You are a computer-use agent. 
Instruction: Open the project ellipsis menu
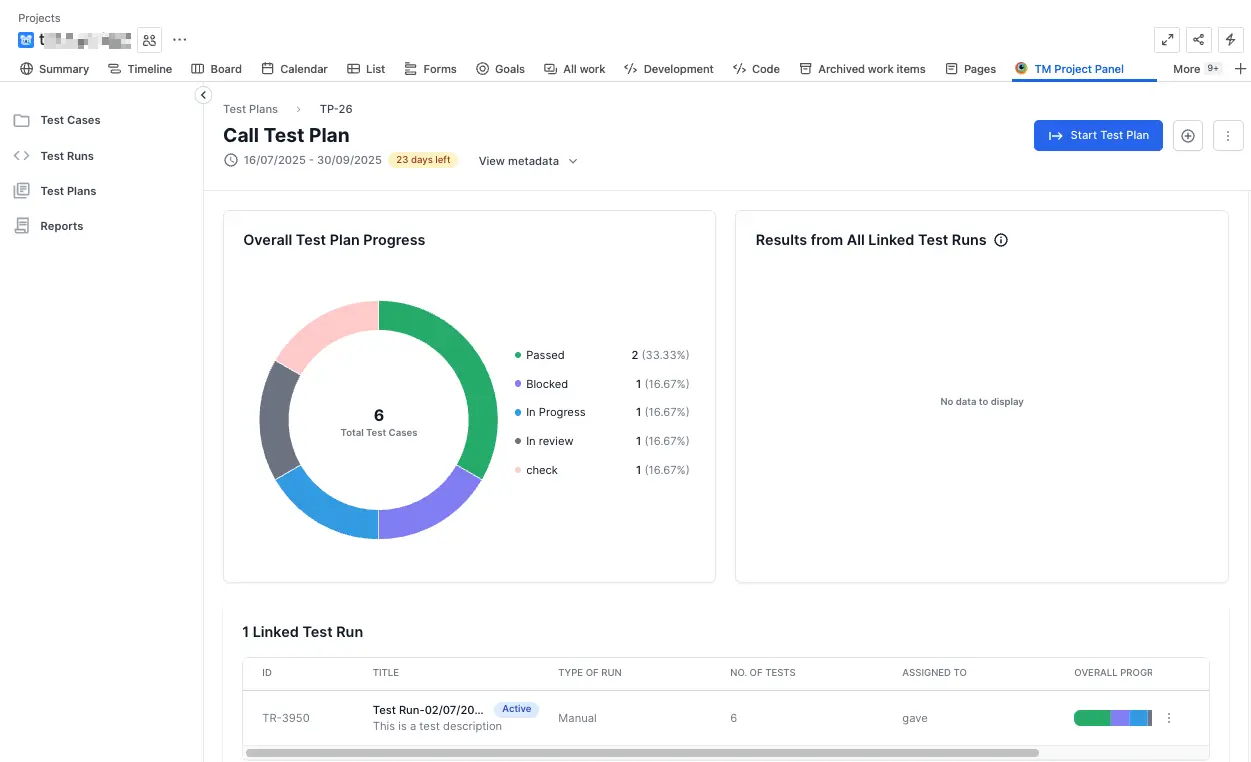tap(179, 40)
